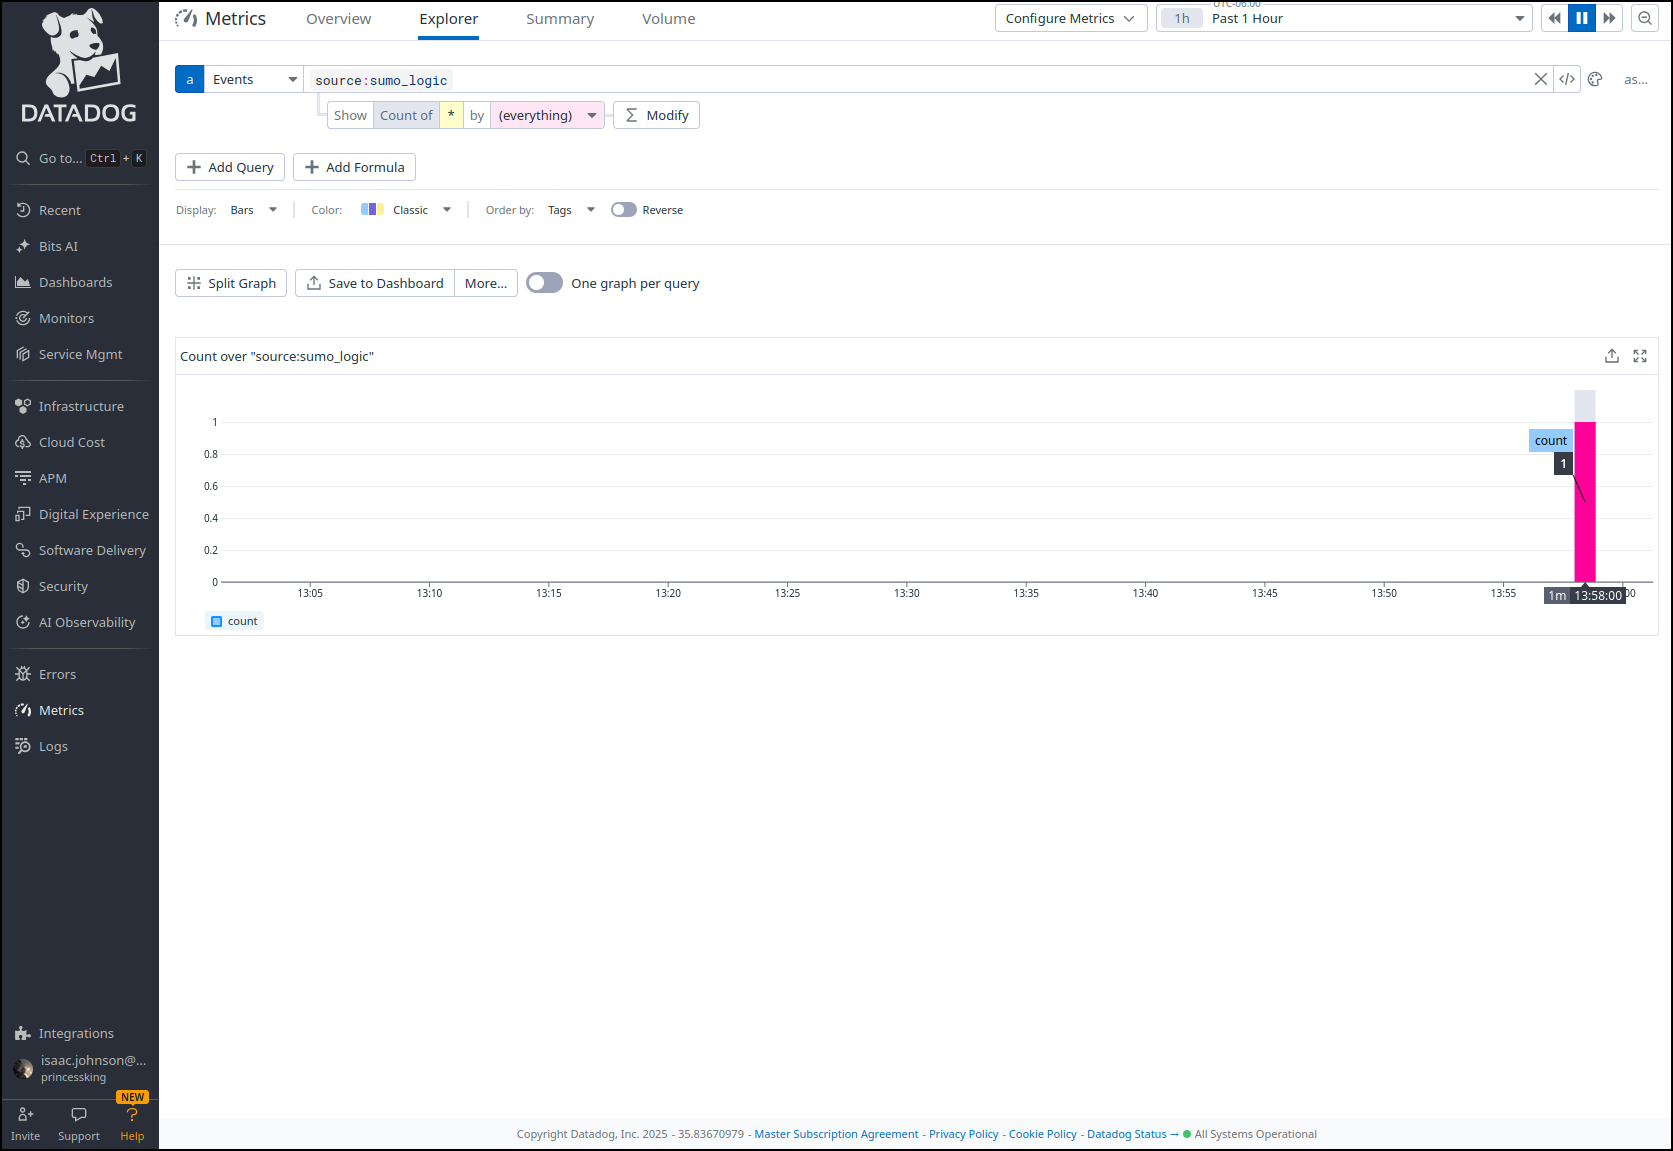
Task: Click the Classic color palette swatch
Action: (x=372, y=210)
